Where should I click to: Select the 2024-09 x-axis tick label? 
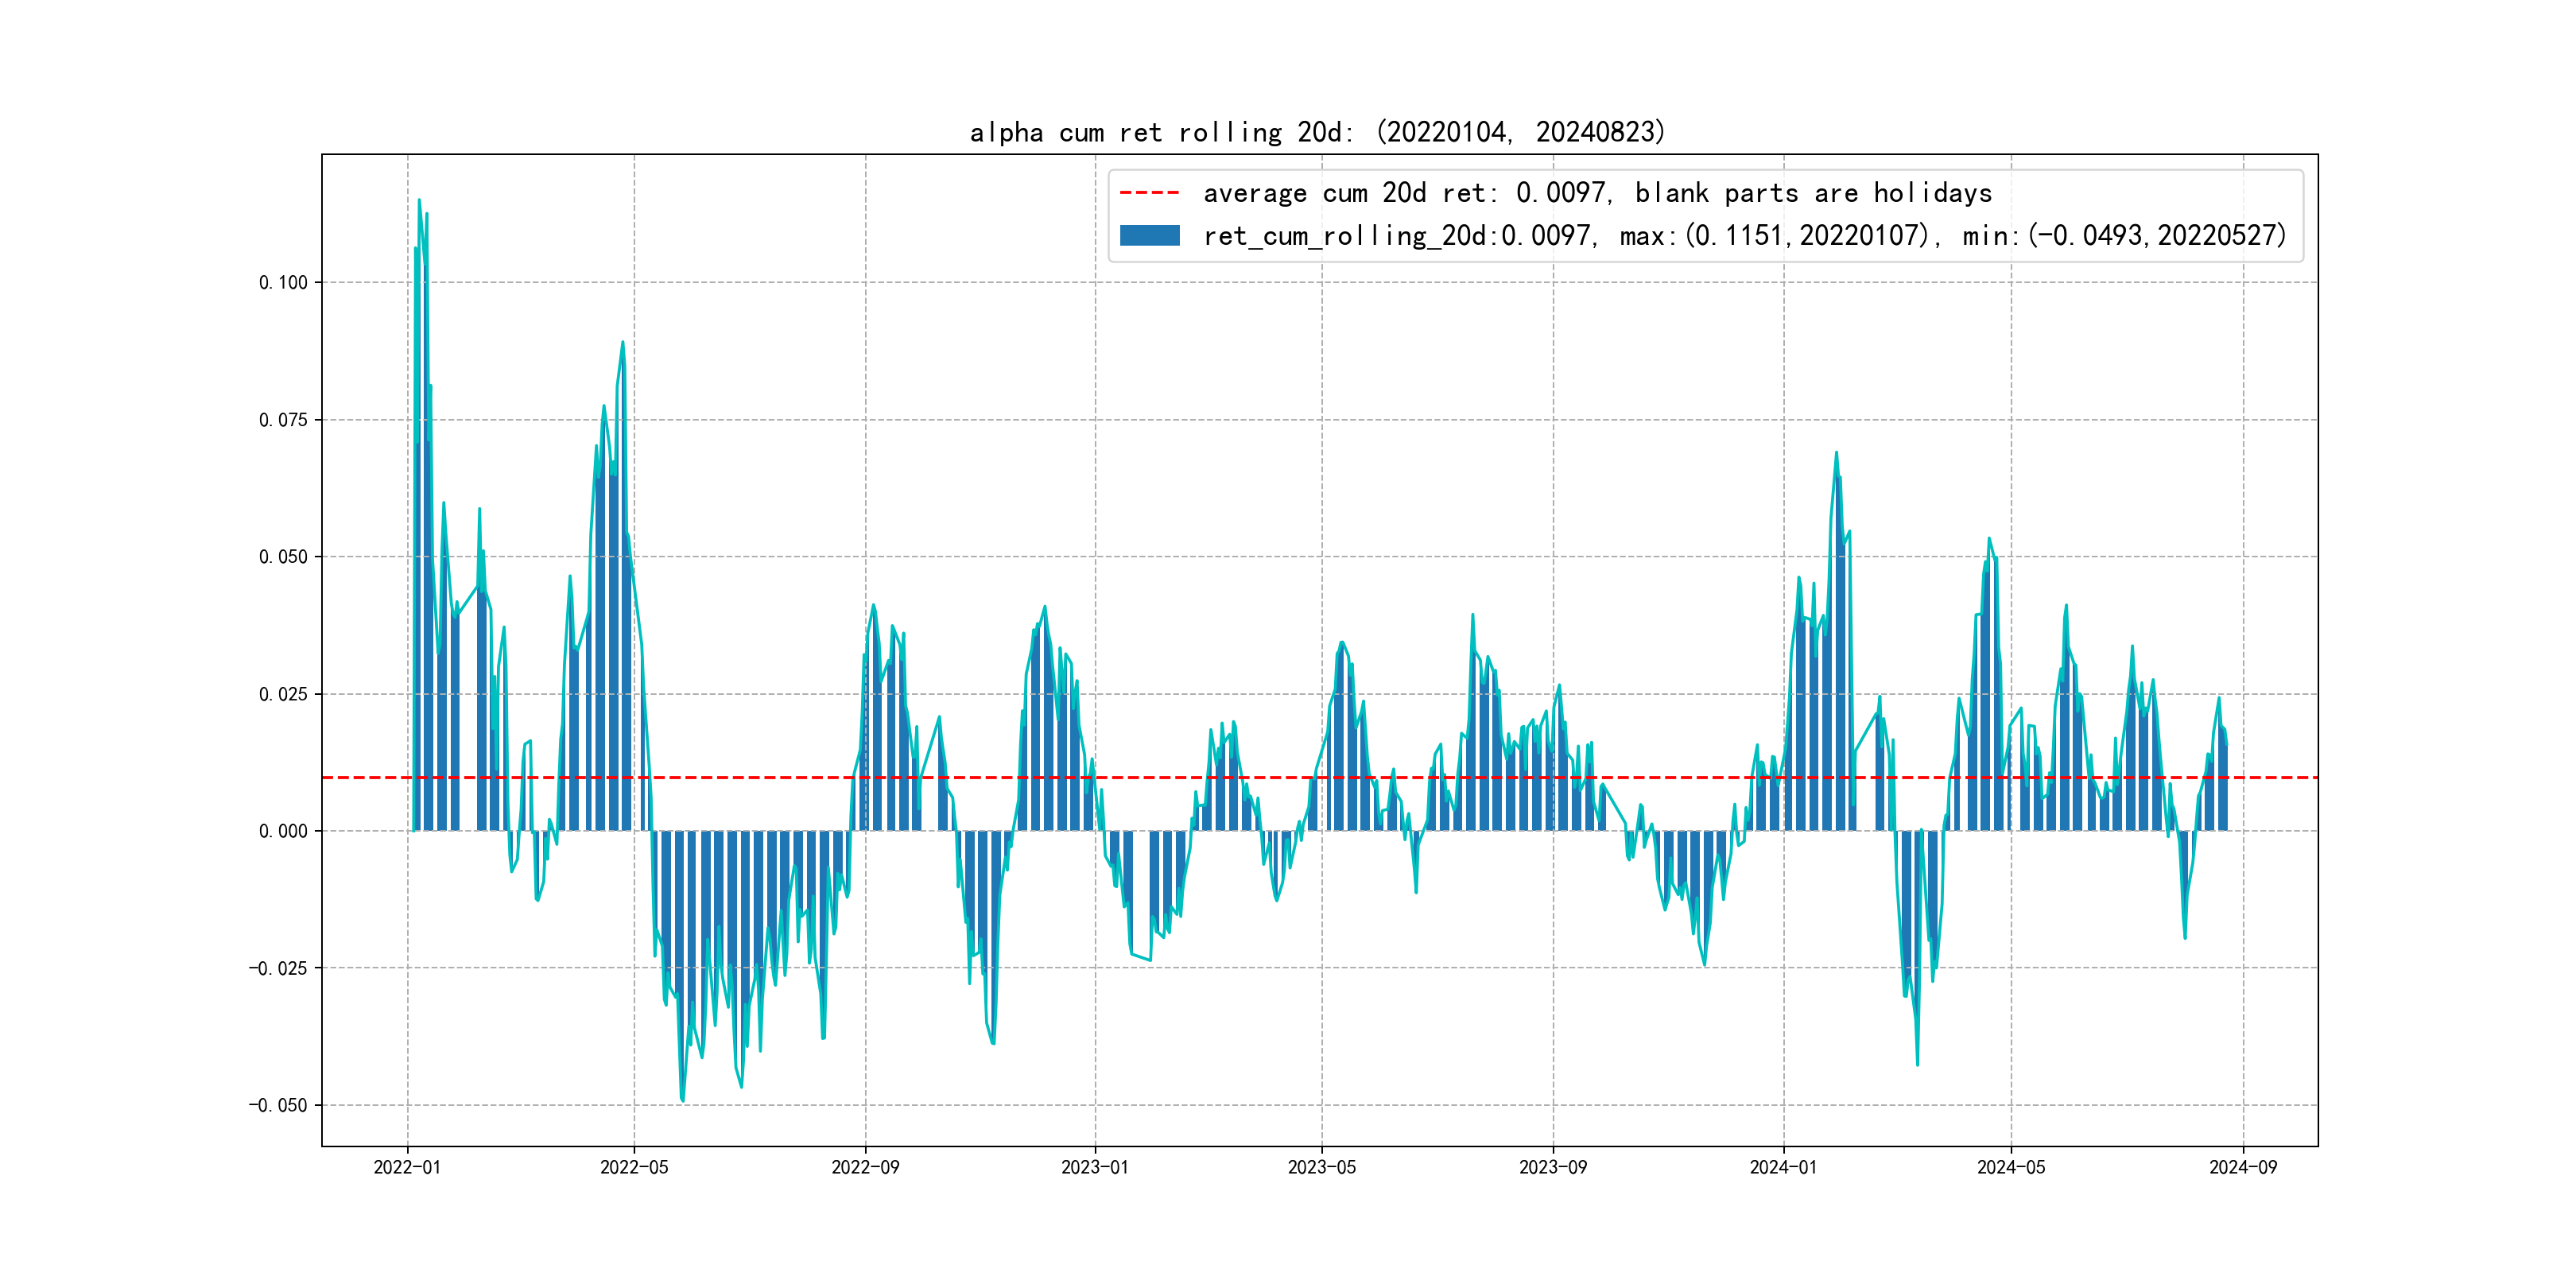tap(2243, 1167)
